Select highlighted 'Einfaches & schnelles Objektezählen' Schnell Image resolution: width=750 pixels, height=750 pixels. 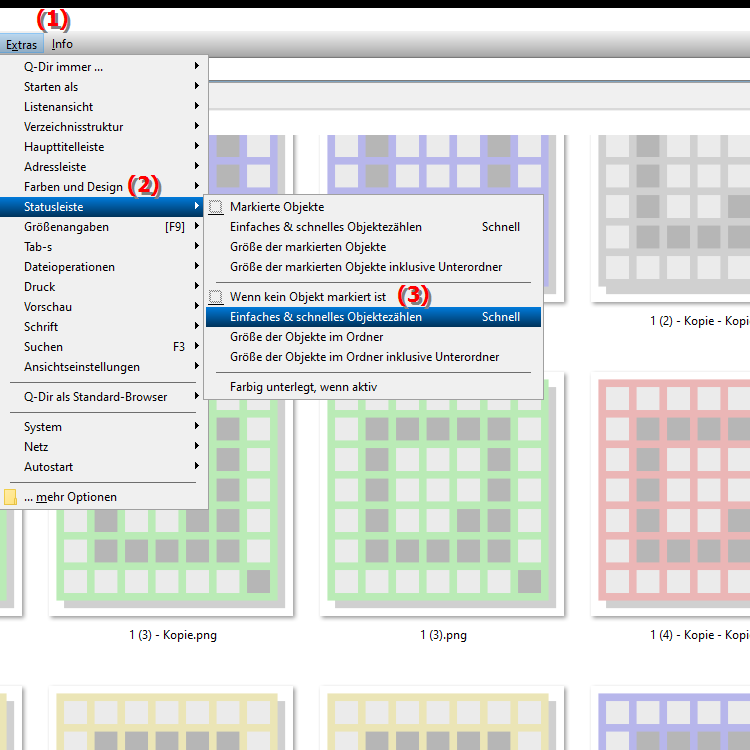point(374,317)
